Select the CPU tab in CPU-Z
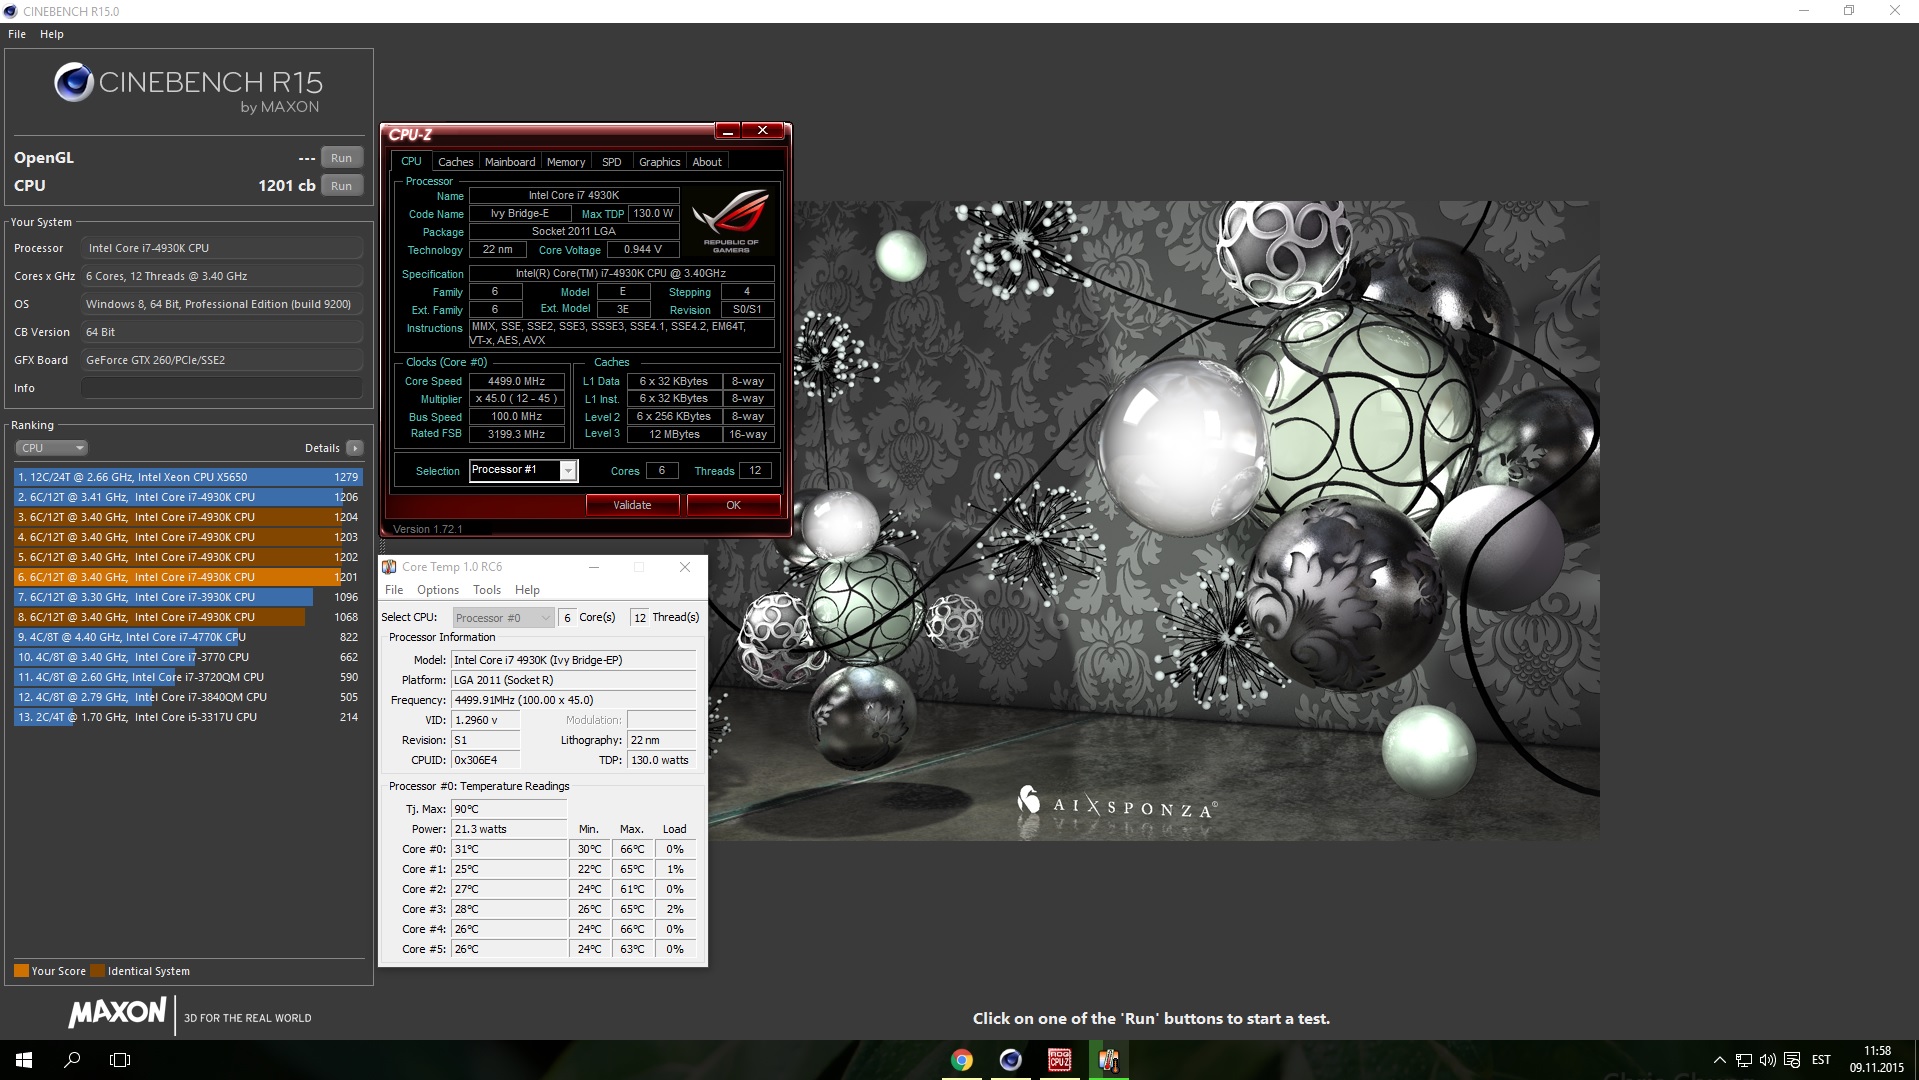The height and width of the screenshot is (1080, 1919). point(411,161)
